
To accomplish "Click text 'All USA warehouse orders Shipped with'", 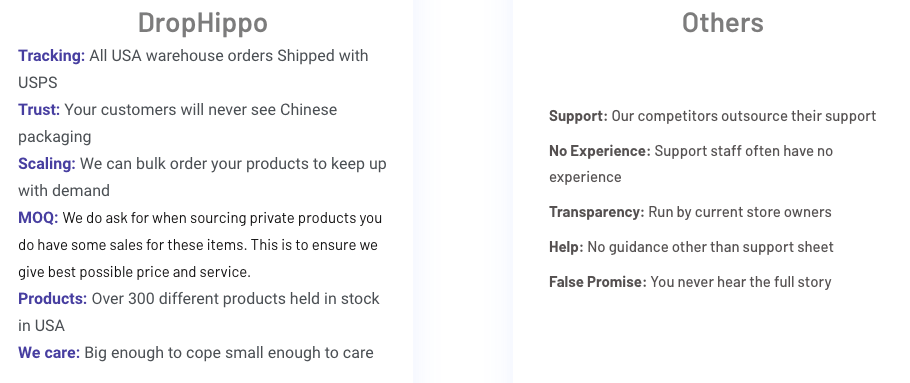I will 229,56.
